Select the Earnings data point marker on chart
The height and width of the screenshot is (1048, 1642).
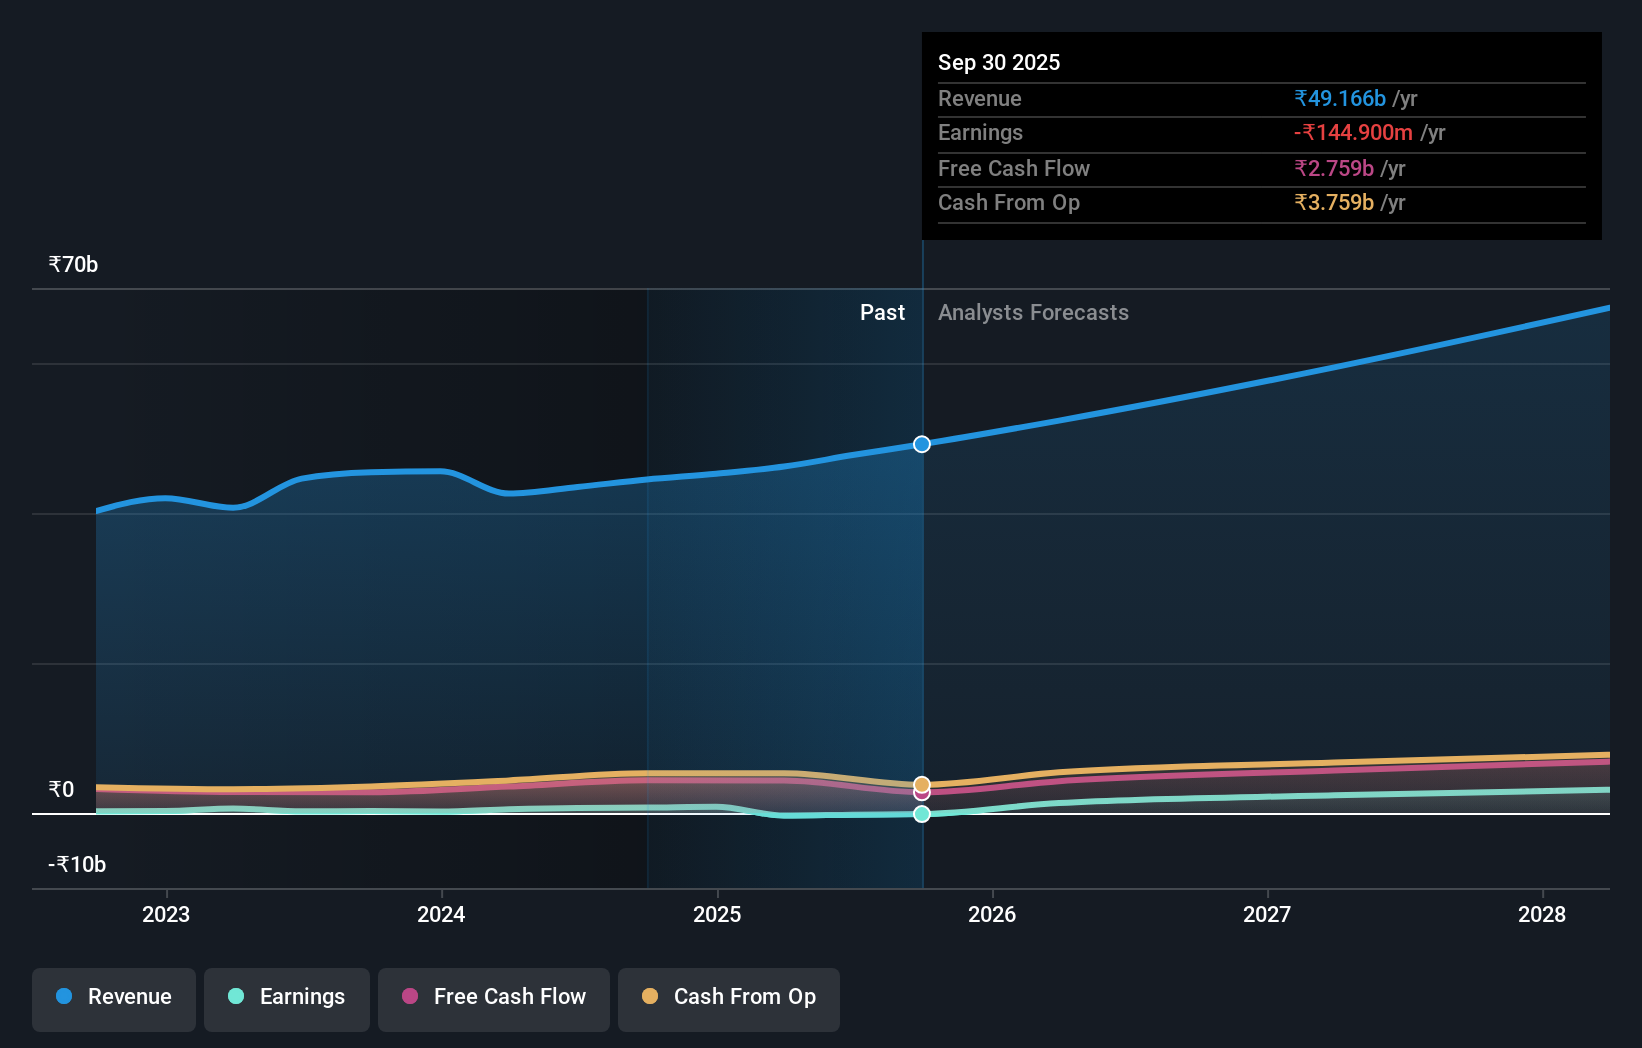point(921,814)
